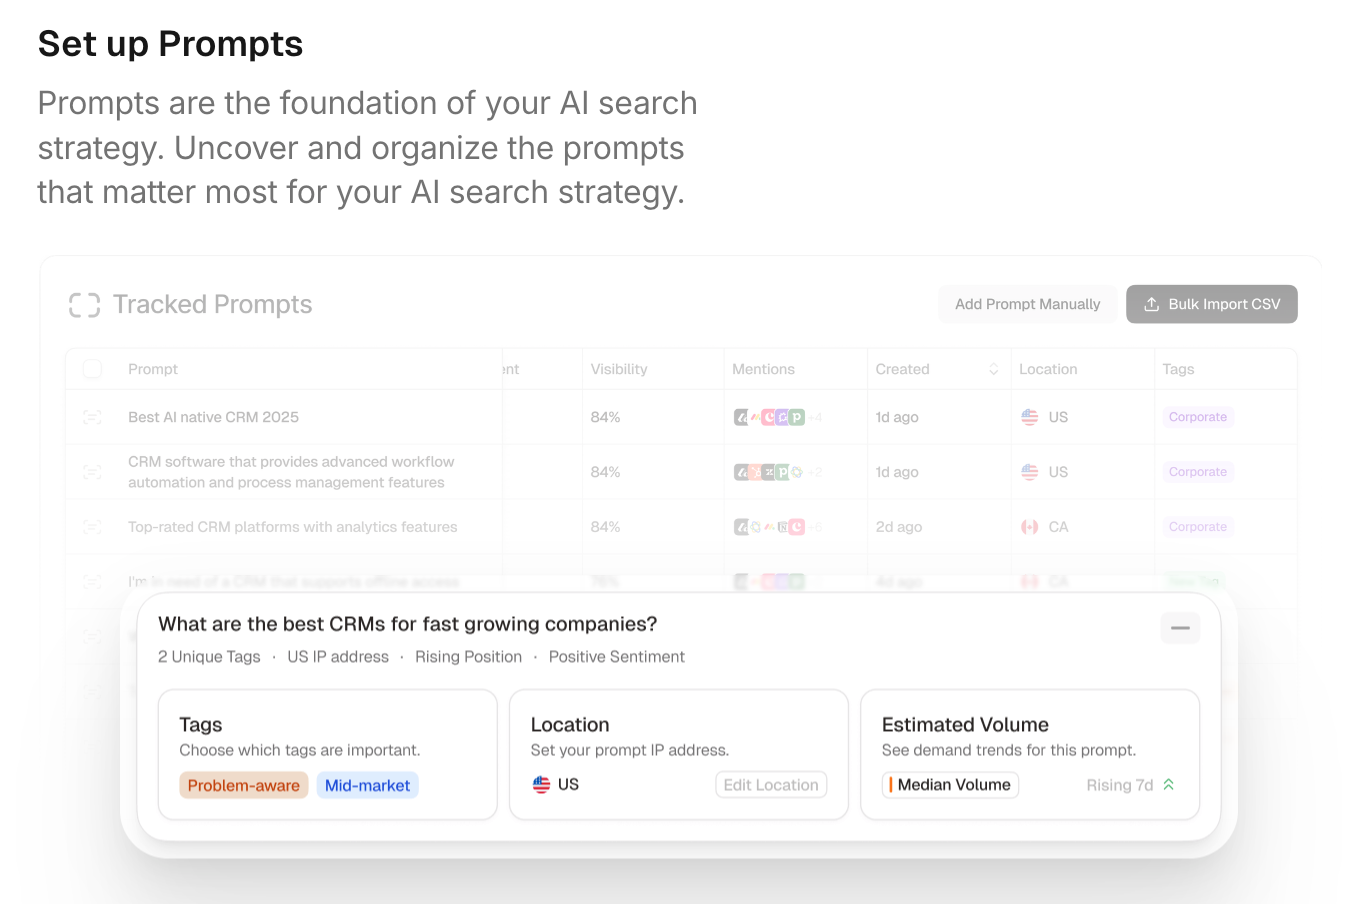The height and width of the screenshot is (904, 1358).
Task: Click the prompt icon beside Best AI native CRM 2025
Action: click(x=92, y=417)
